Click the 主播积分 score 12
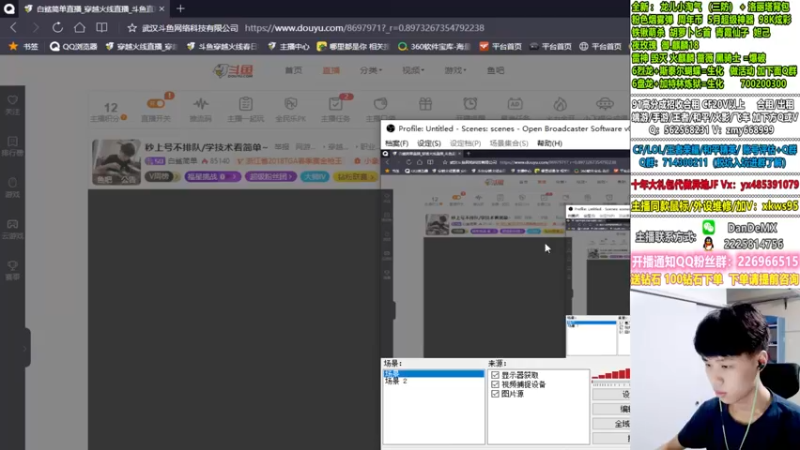This screenshot has height=450, width=800. [x=111, y=108]
